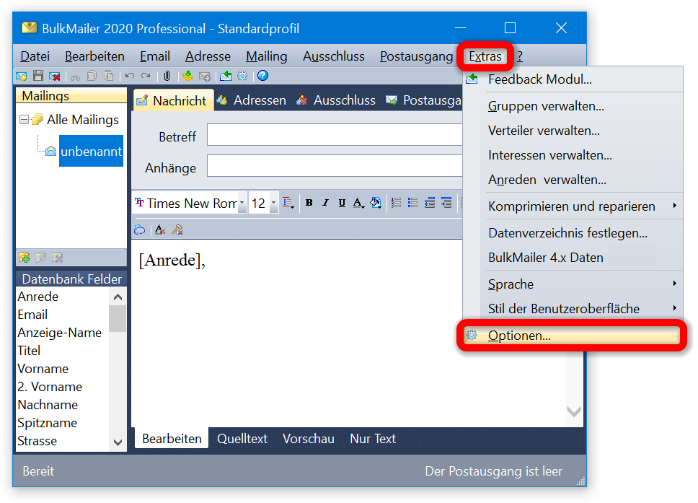The width and height of the screenshot is (698, 503).
Task: Click the bulleted list icon
Action: point(413,203)
